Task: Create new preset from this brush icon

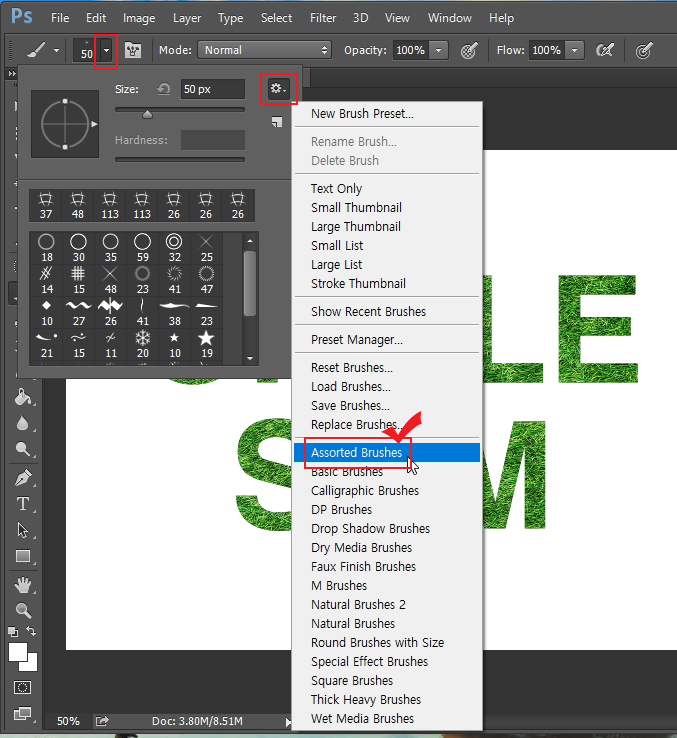Action: 277,122
